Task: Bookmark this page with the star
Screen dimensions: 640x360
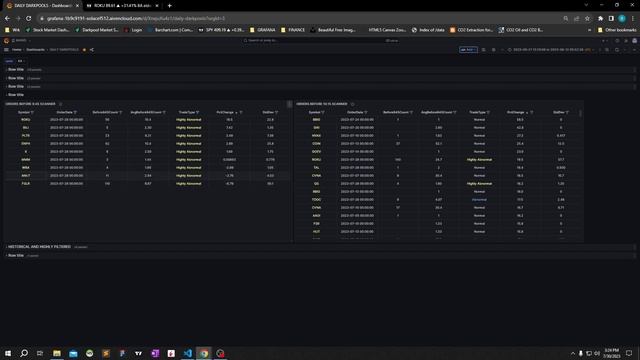Action: [587, 18]
